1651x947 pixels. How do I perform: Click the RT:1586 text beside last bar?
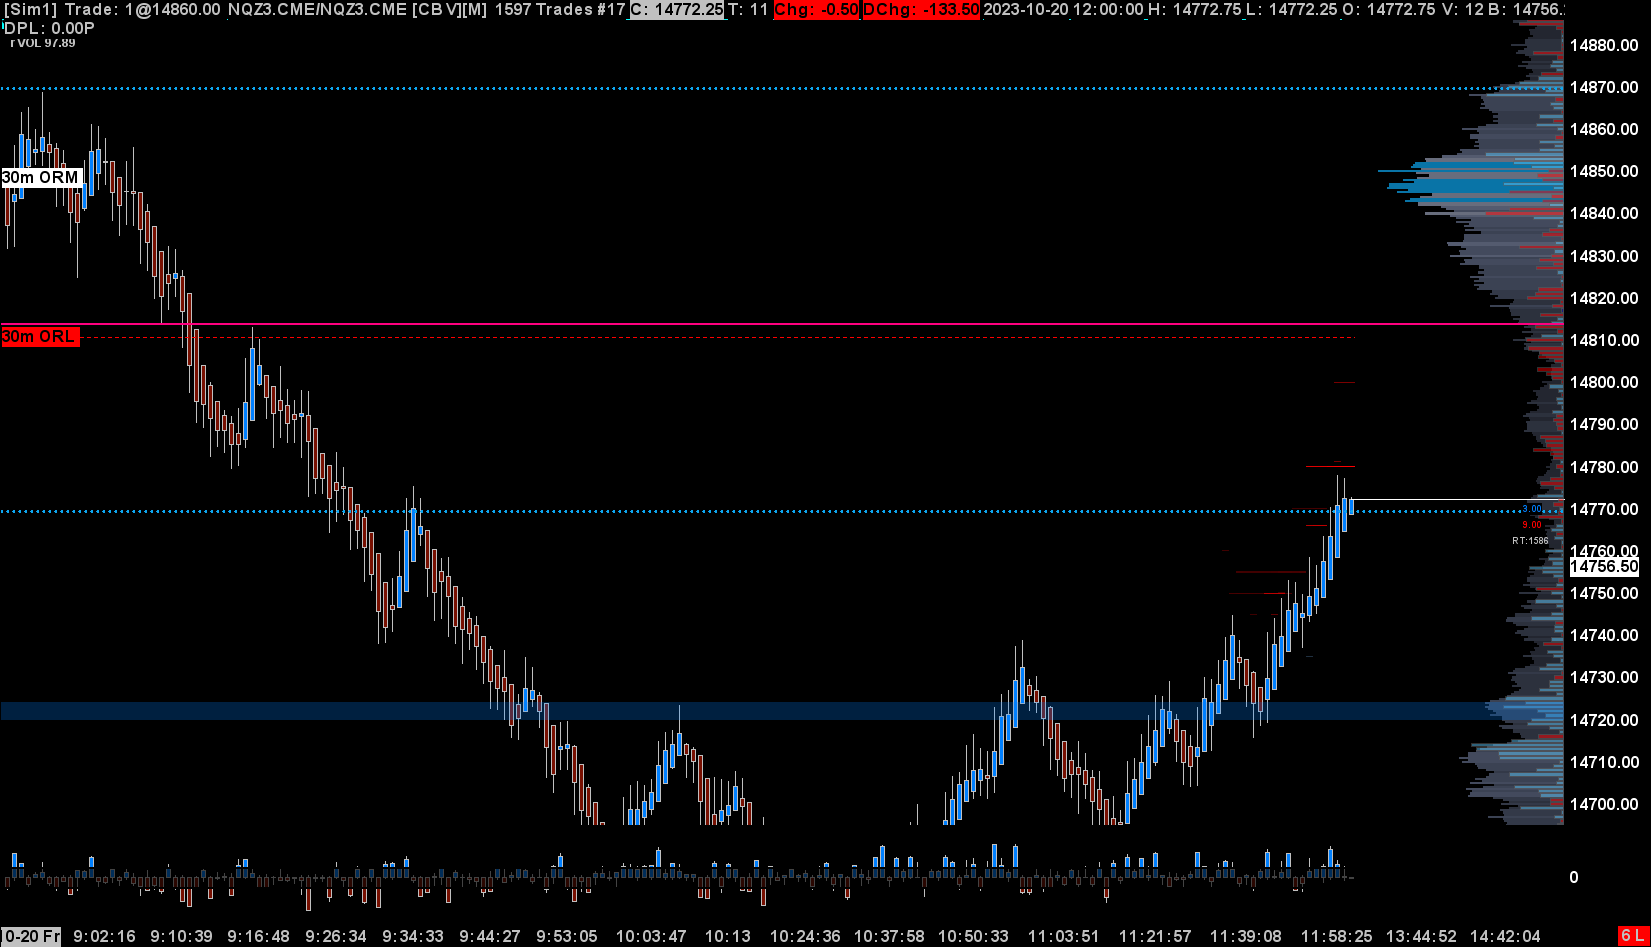point(1530,541)
